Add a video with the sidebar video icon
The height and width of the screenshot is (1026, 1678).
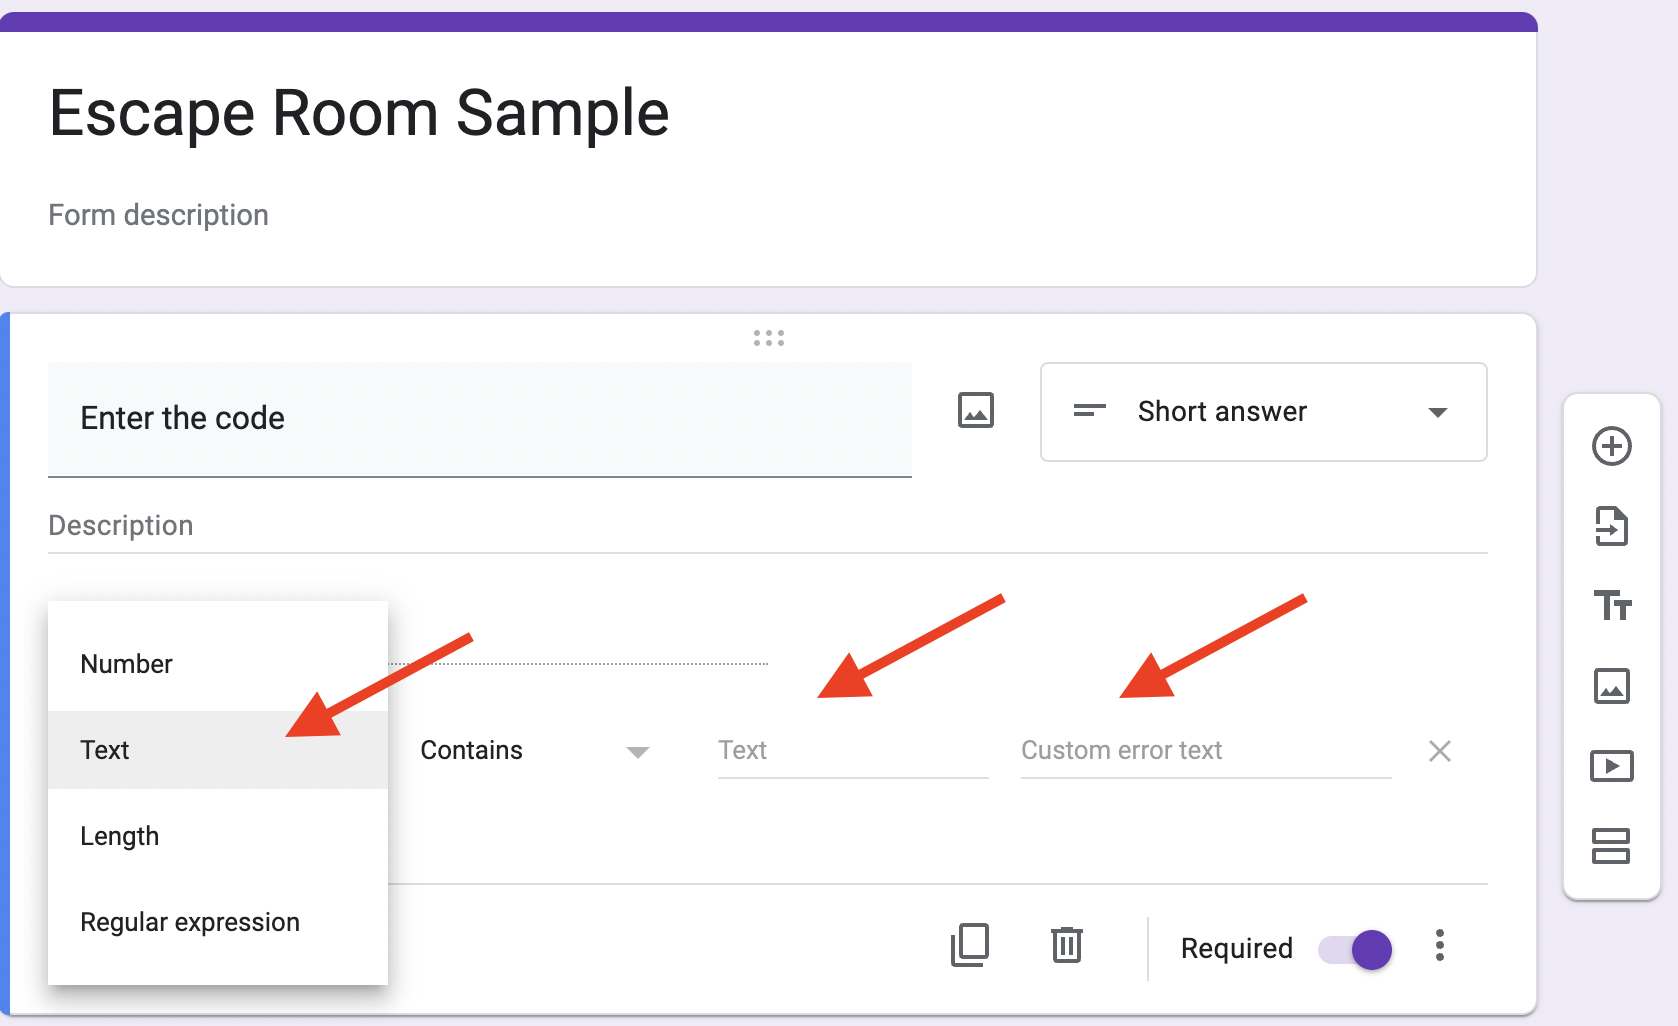point(1612,767)
